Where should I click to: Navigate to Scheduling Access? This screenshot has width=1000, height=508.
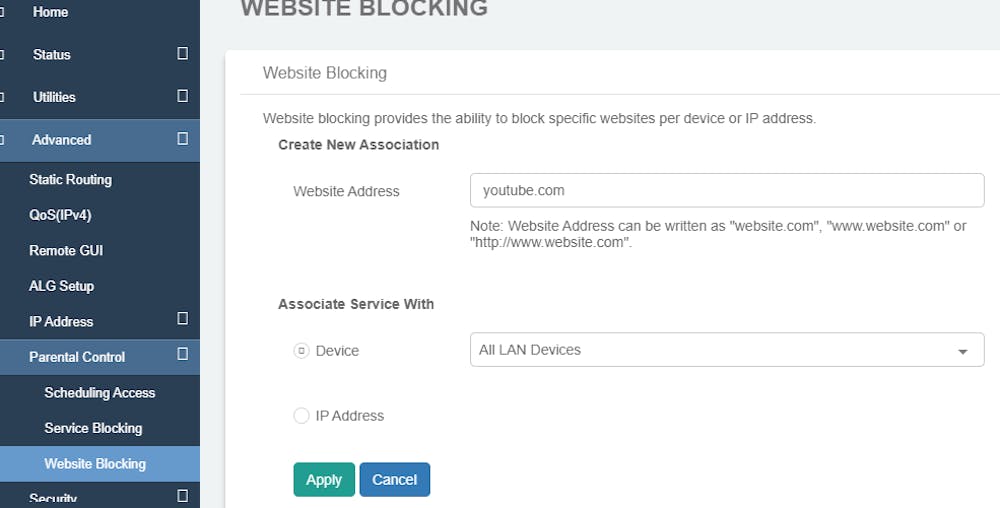(x=100, y=393)
